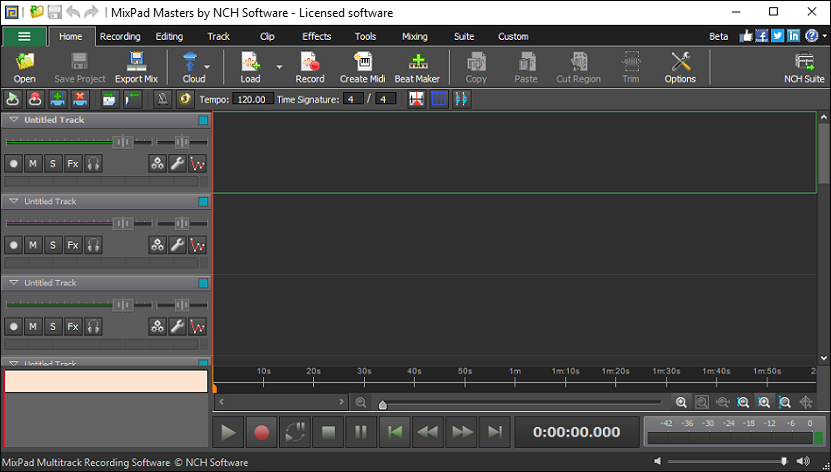Image resolution: width=831 pixels, height=472 pixels.
Task: Solo the first Untitled Track
Action: point(52,164)
